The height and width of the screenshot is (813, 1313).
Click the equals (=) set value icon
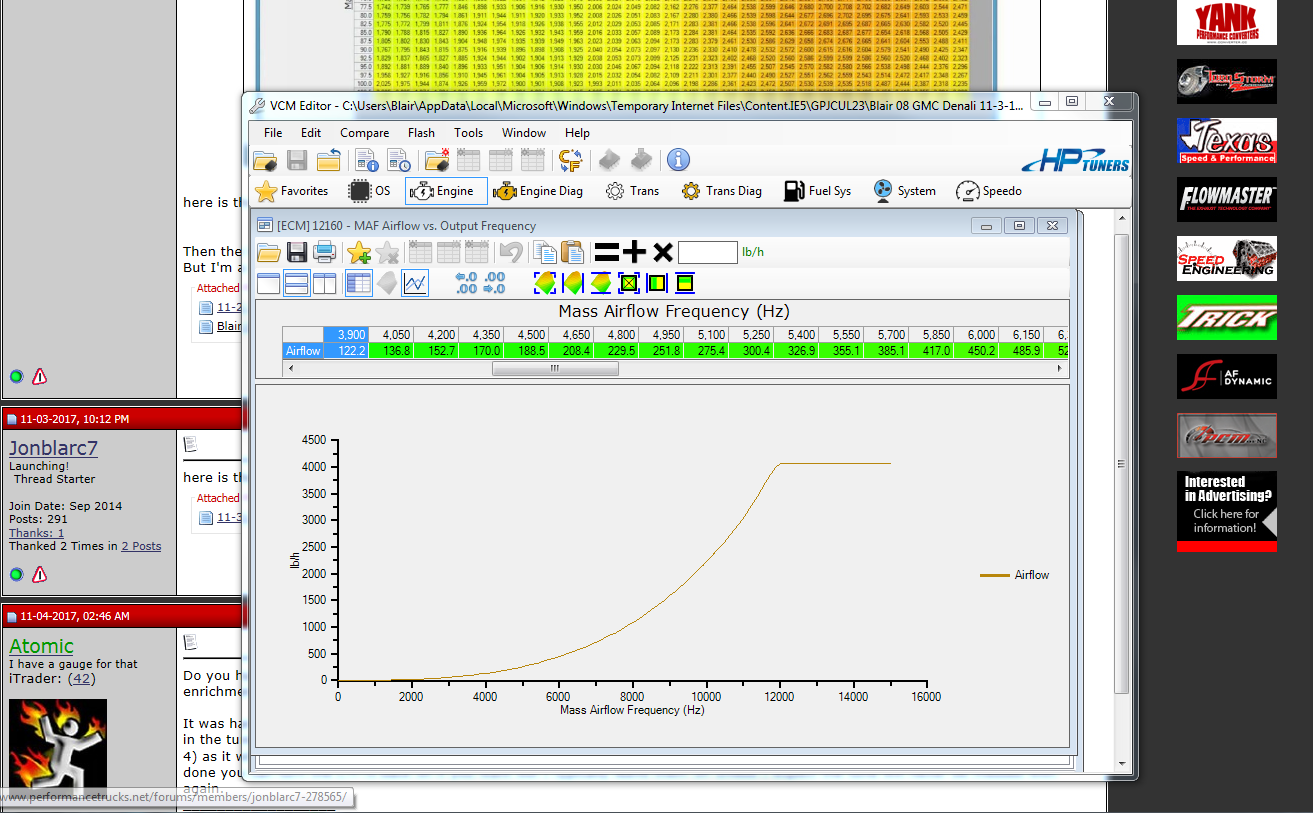click(x=606, y=253)
